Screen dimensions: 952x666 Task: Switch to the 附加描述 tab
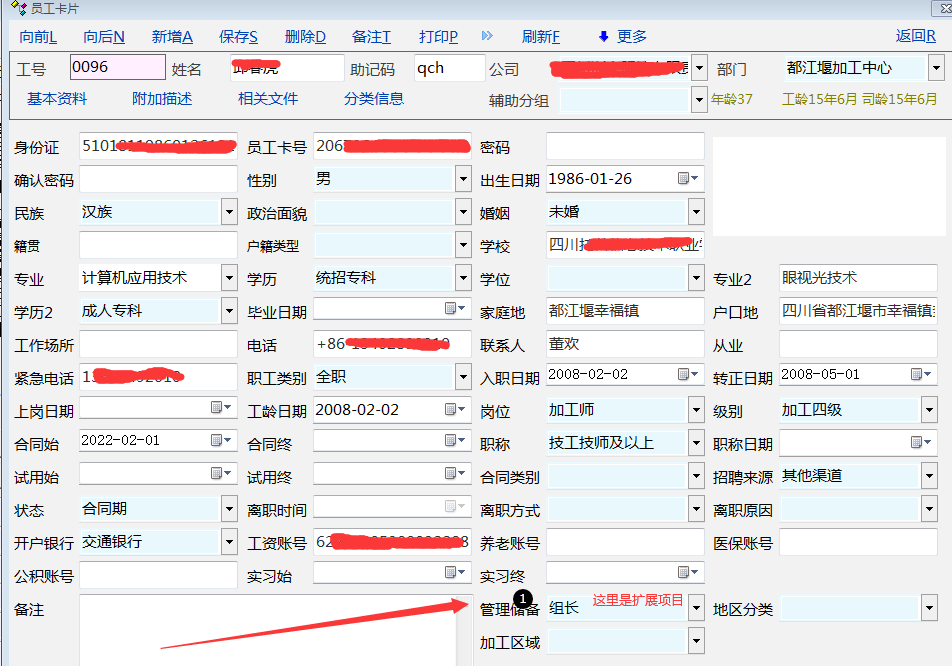point(162,99)
